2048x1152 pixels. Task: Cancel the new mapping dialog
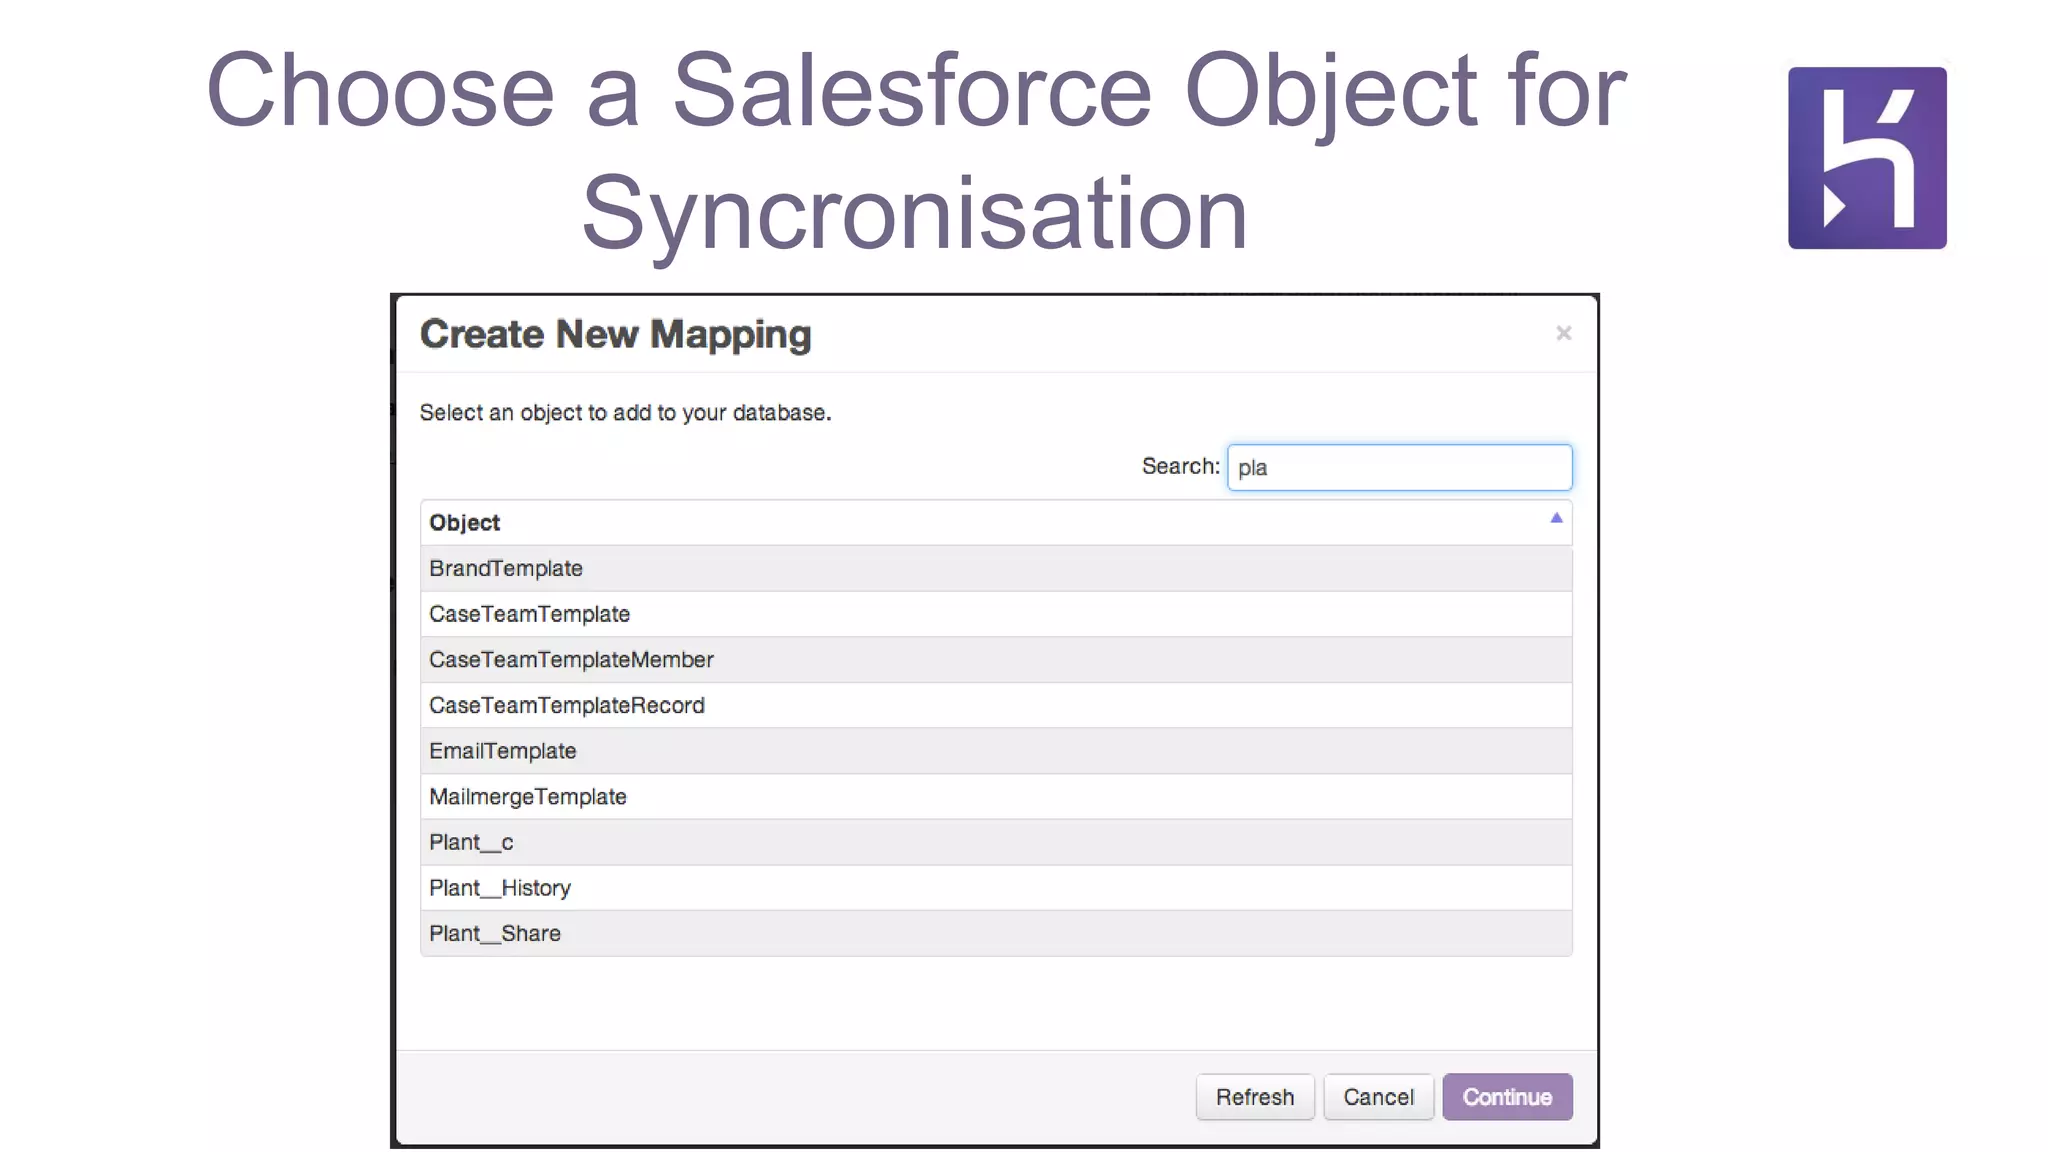[x=1378, y=1097]
